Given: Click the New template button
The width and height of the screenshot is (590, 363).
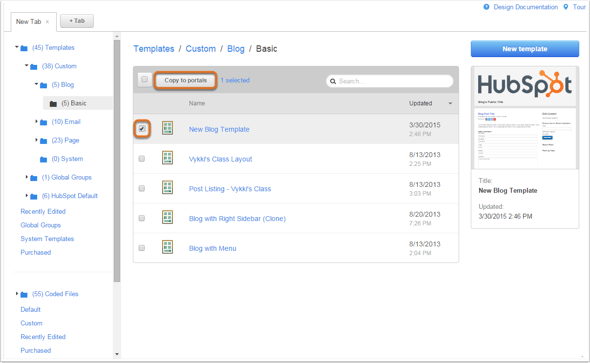Looking at the screenshot, I should [x=525, y=49].
